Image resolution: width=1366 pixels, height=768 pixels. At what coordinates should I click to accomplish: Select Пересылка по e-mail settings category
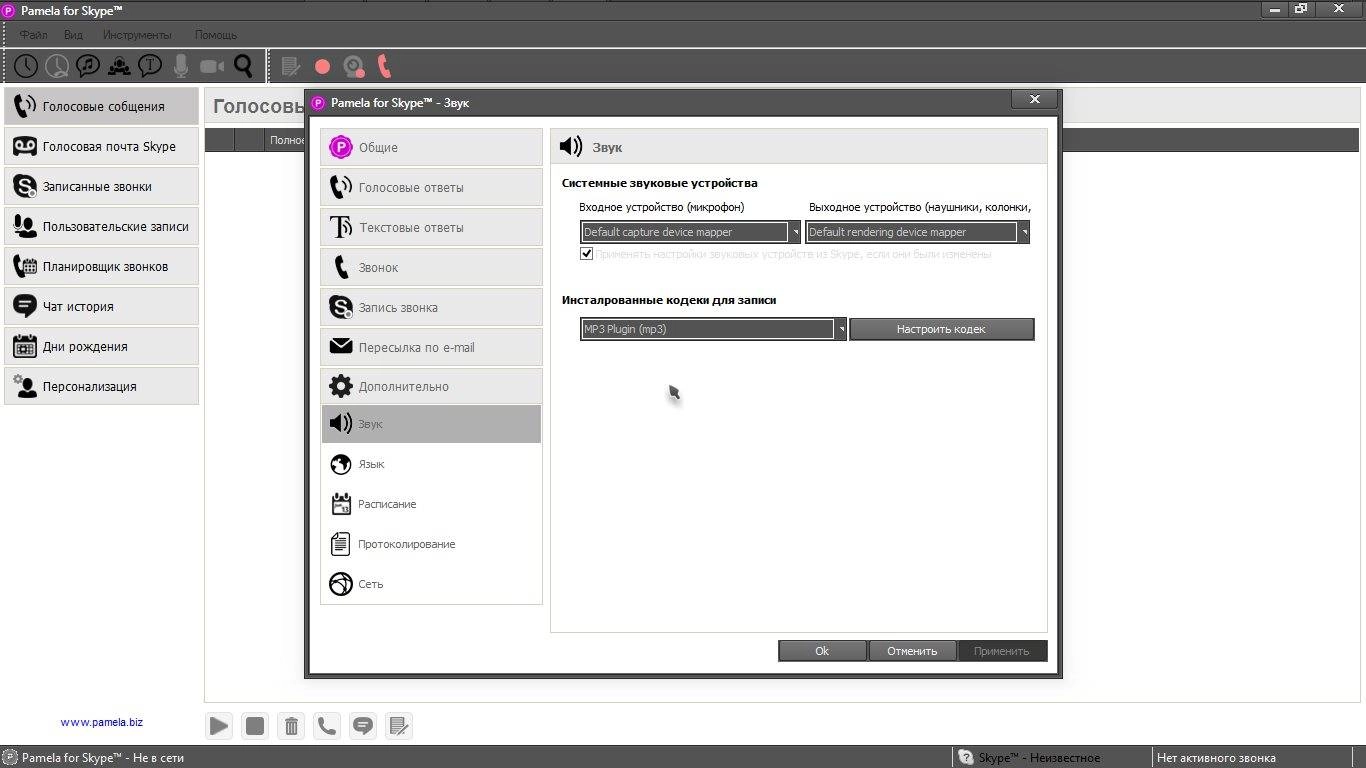click(x=431, y=347)
